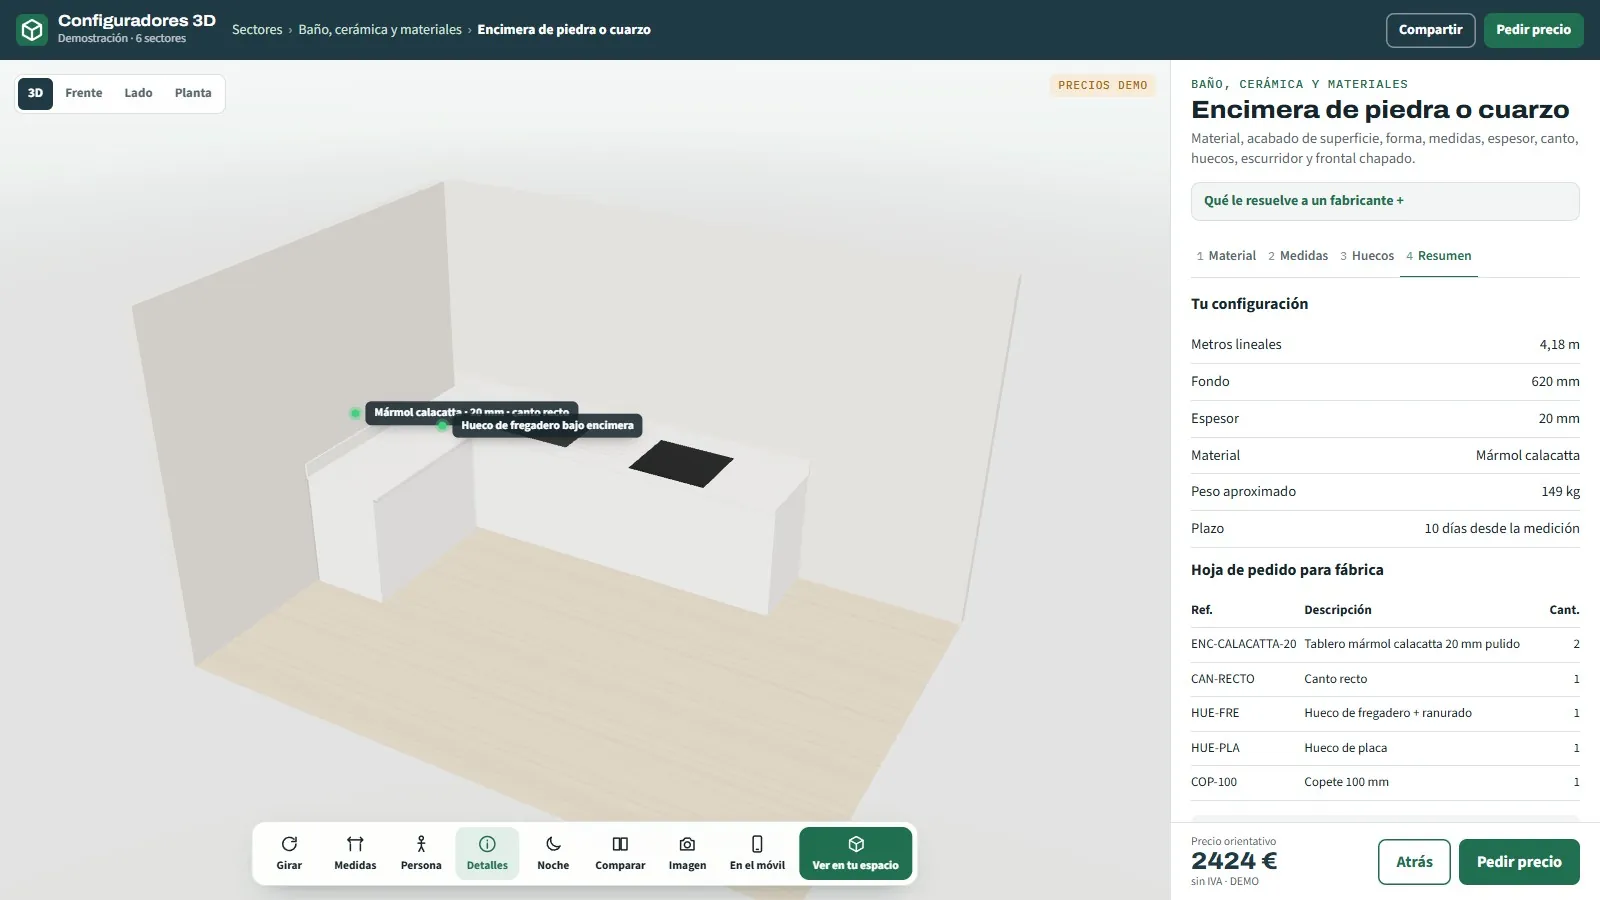Open step 3 Huecos tab
1600x900 pixels.
1367,256
